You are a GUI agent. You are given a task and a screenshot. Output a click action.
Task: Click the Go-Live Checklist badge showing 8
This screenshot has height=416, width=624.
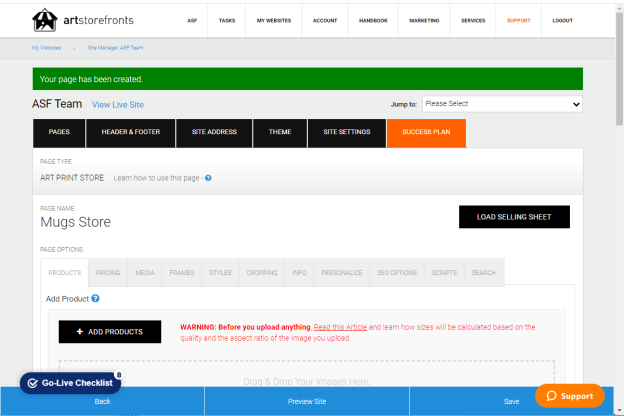coord(119,375)
